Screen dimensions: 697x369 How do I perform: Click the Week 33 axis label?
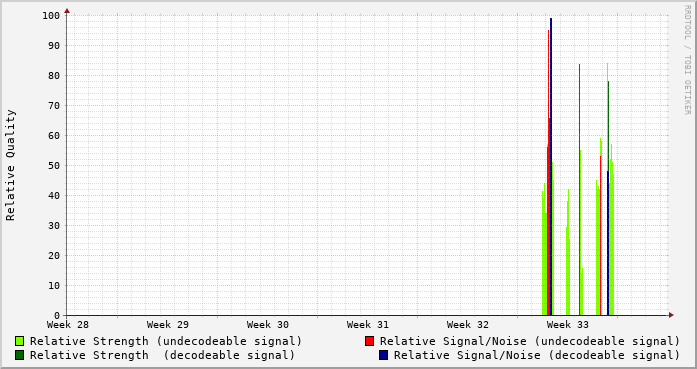(x=568, y=325)
